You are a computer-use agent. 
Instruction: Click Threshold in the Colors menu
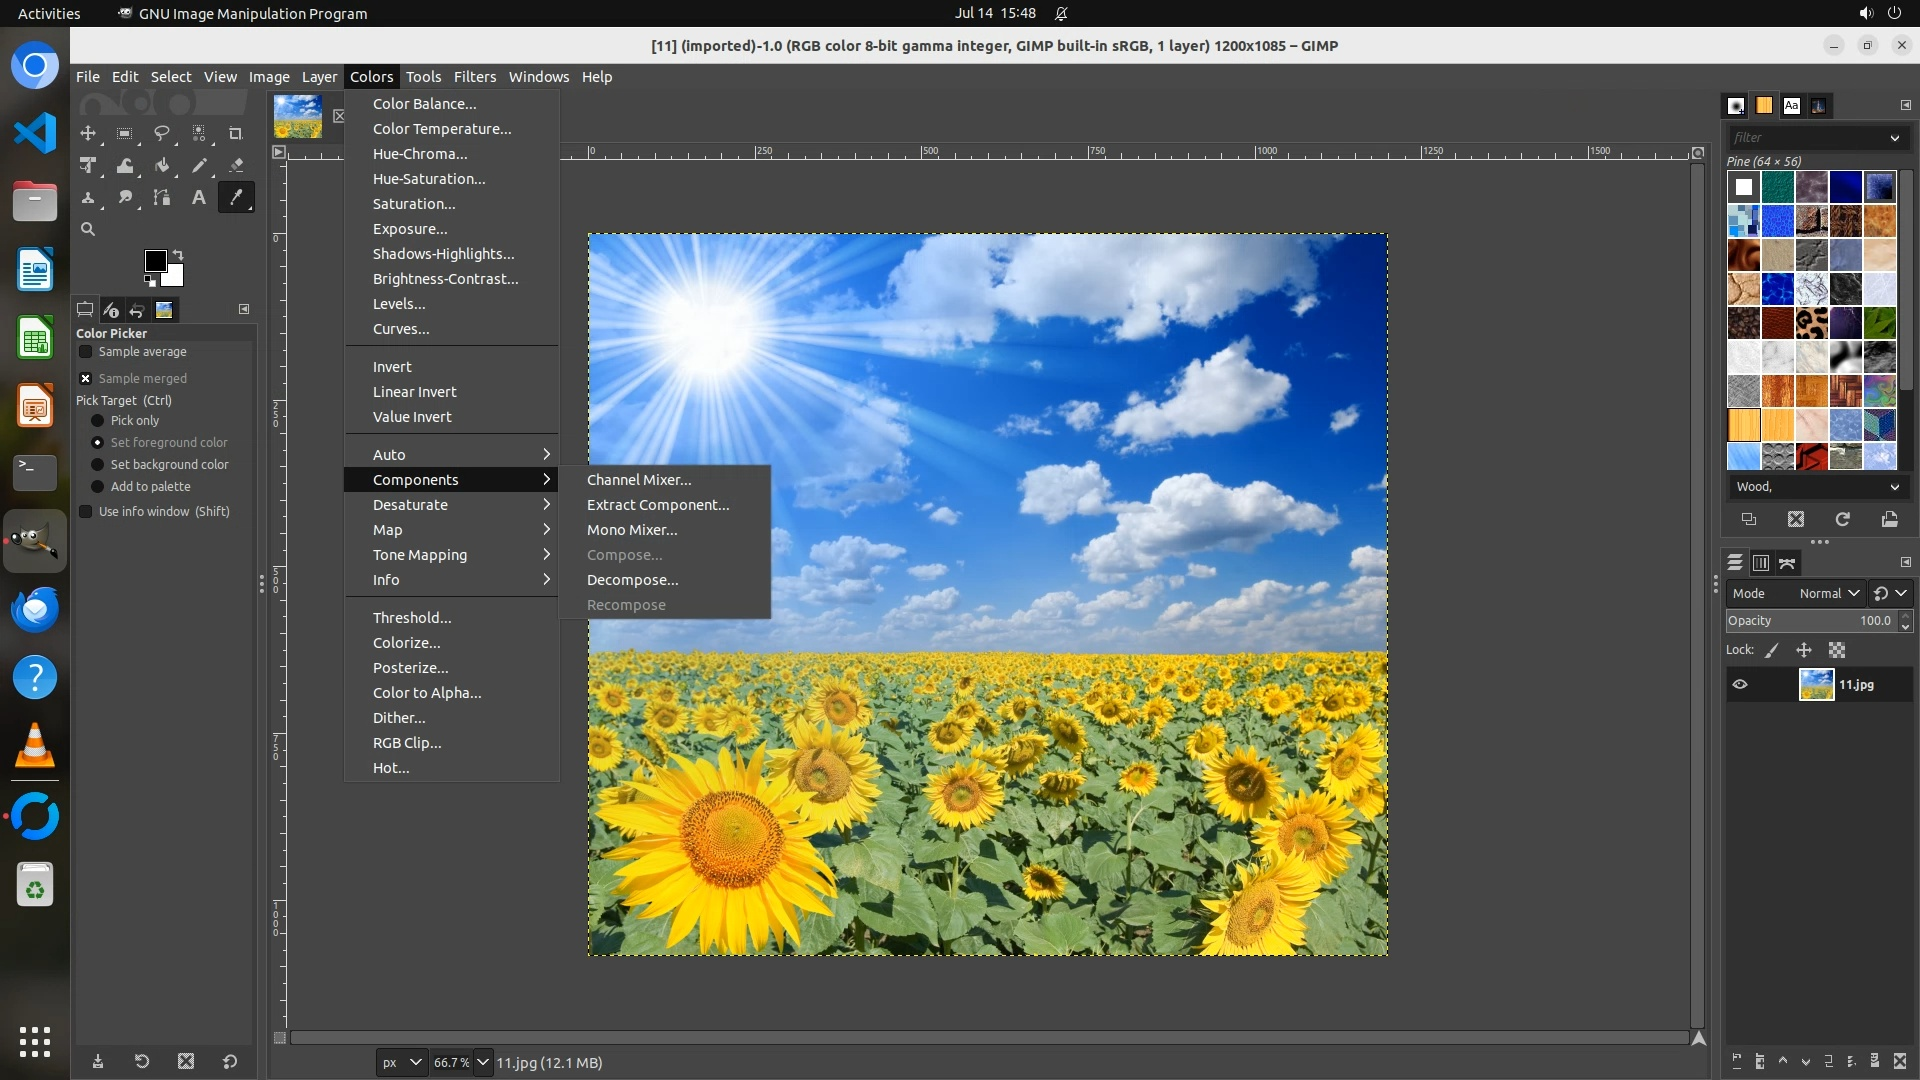click(412, 618)
